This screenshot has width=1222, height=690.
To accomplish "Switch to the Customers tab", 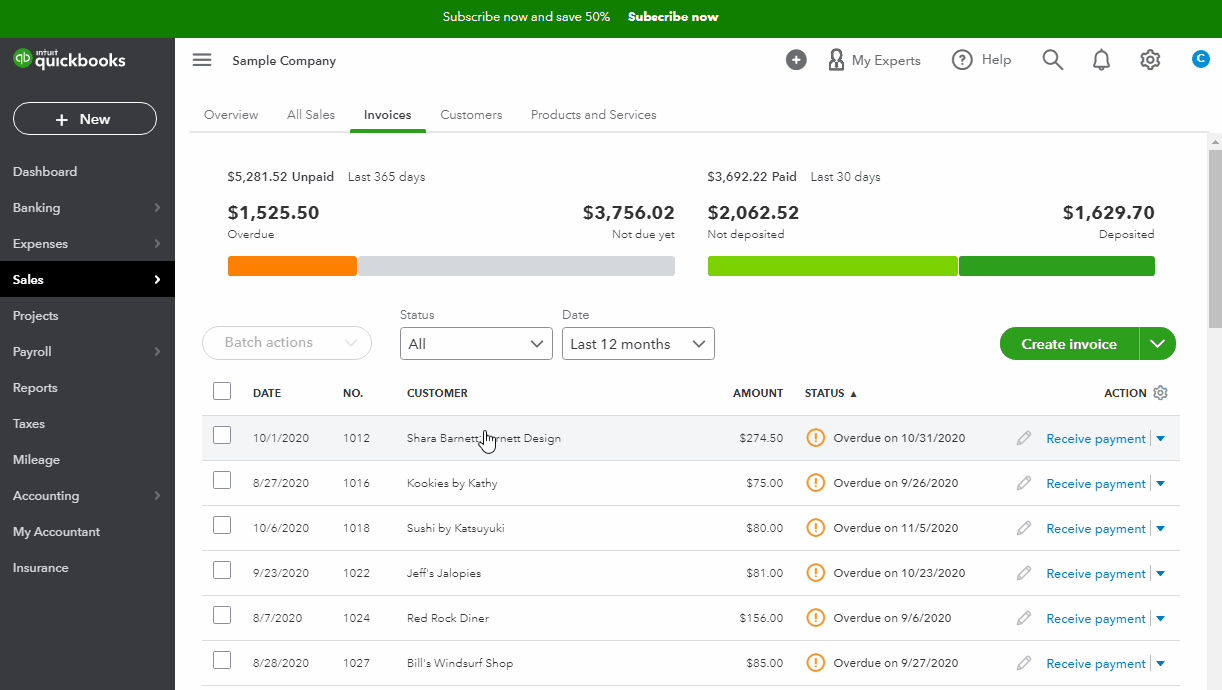I will click(x=471, y=115).
